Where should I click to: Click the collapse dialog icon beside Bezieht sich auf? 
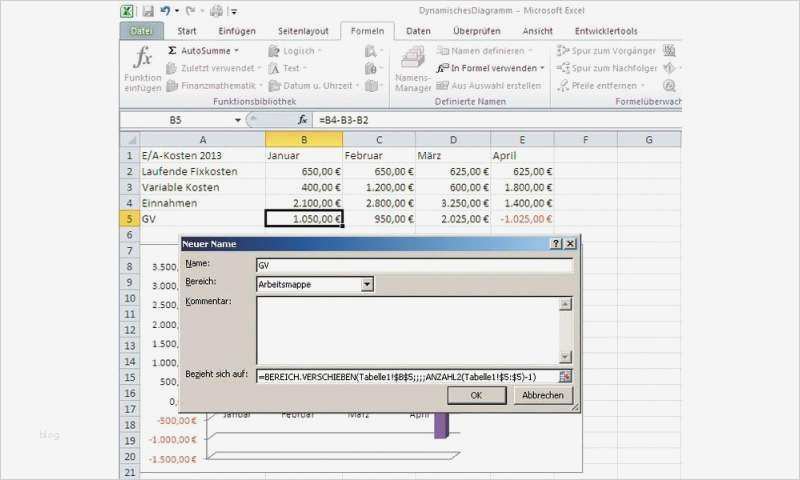point(565,377)
